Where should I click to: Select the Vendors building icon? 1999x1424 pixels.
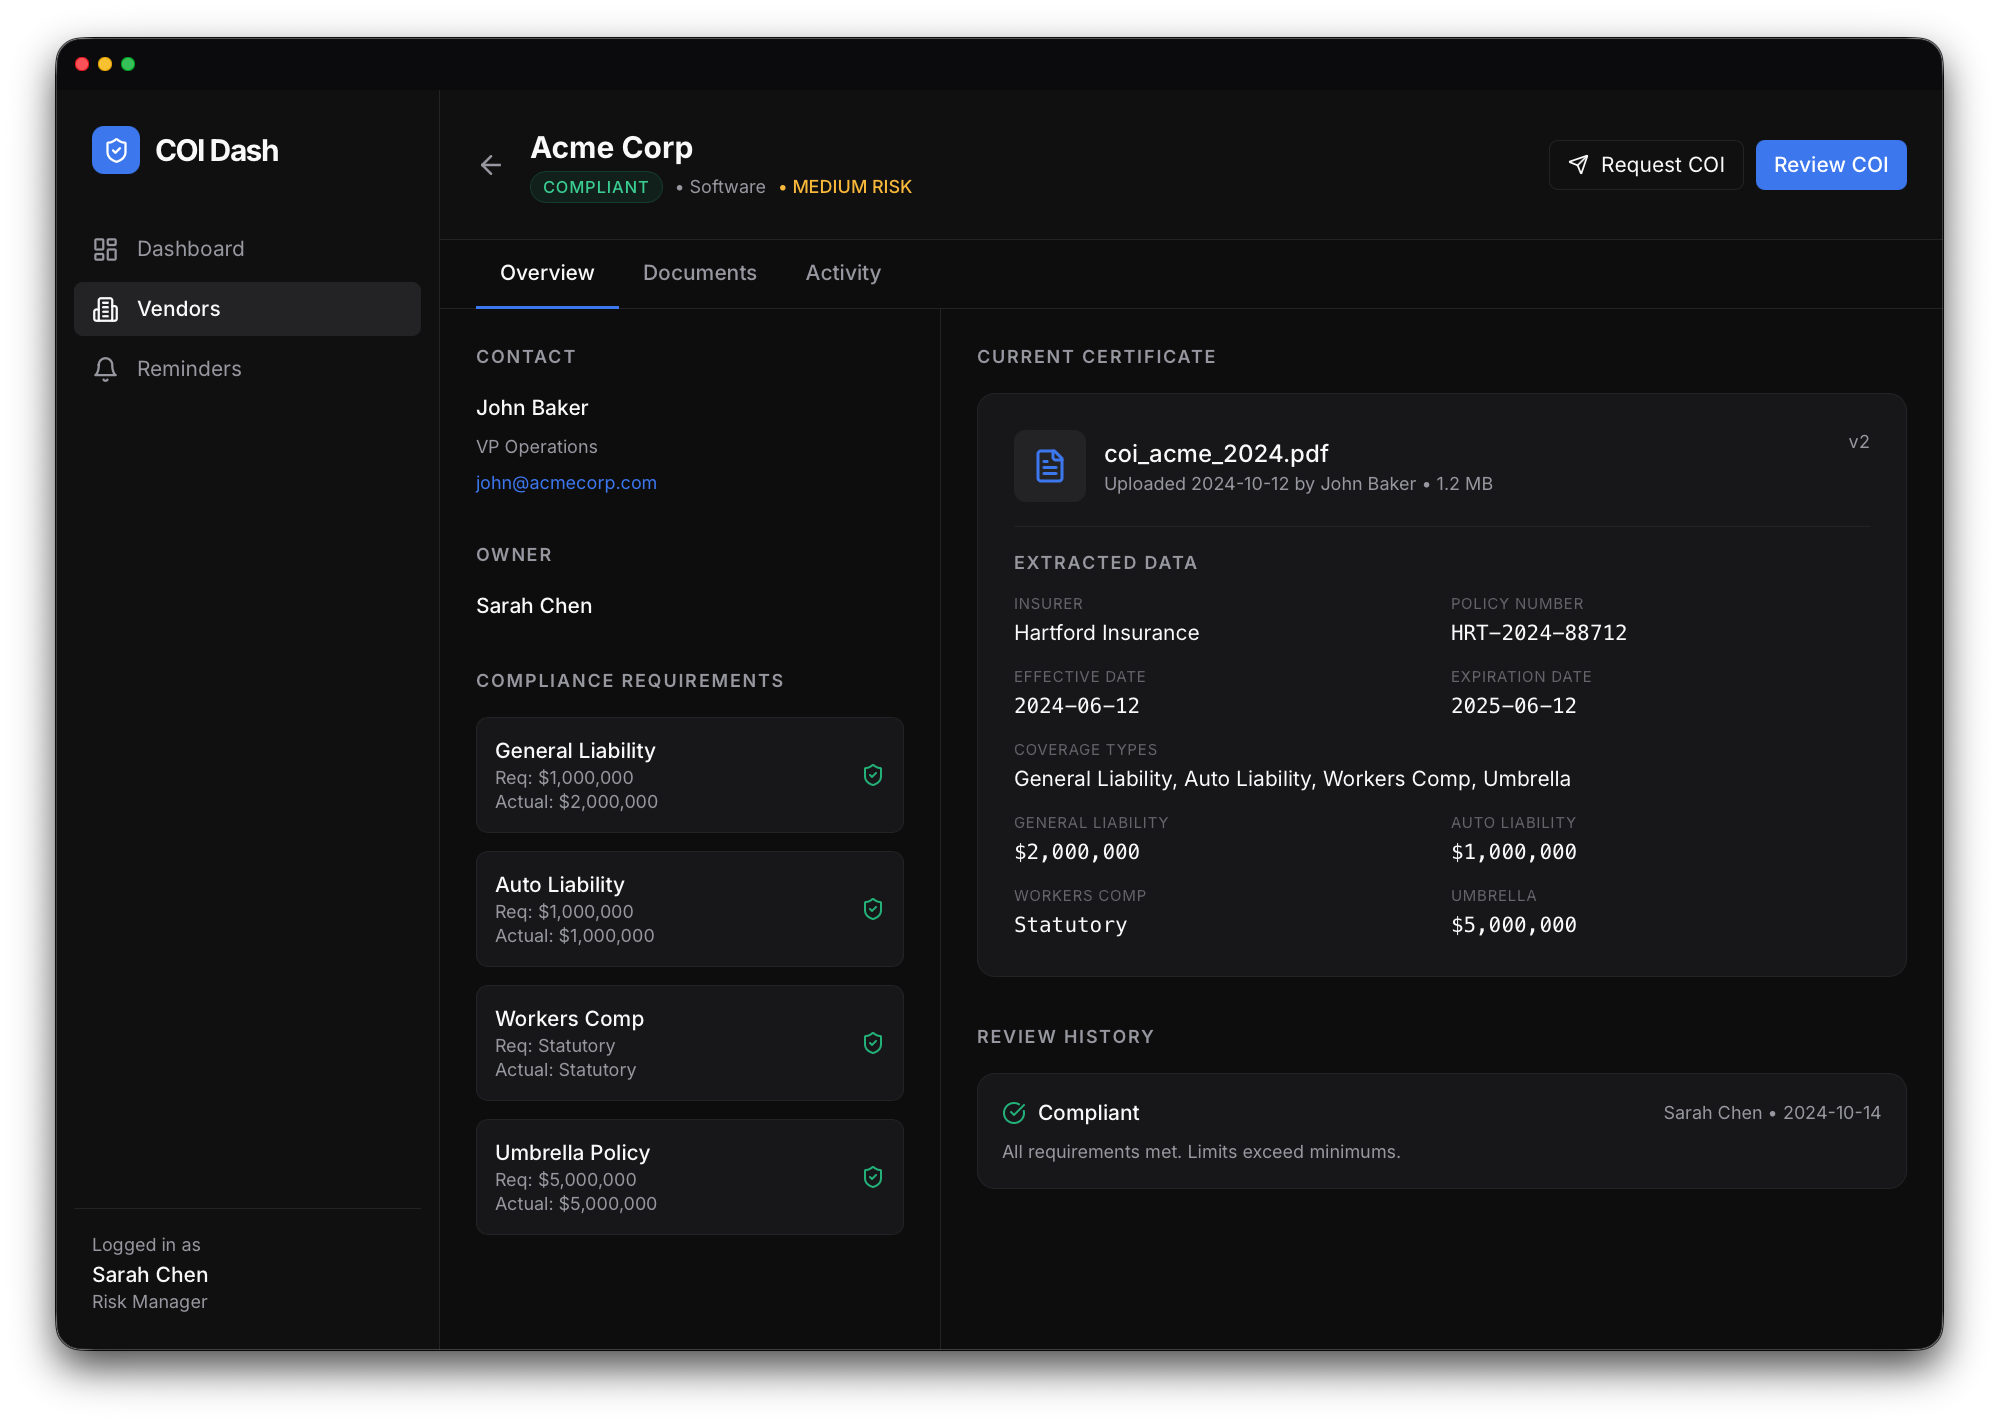[105, 309]
